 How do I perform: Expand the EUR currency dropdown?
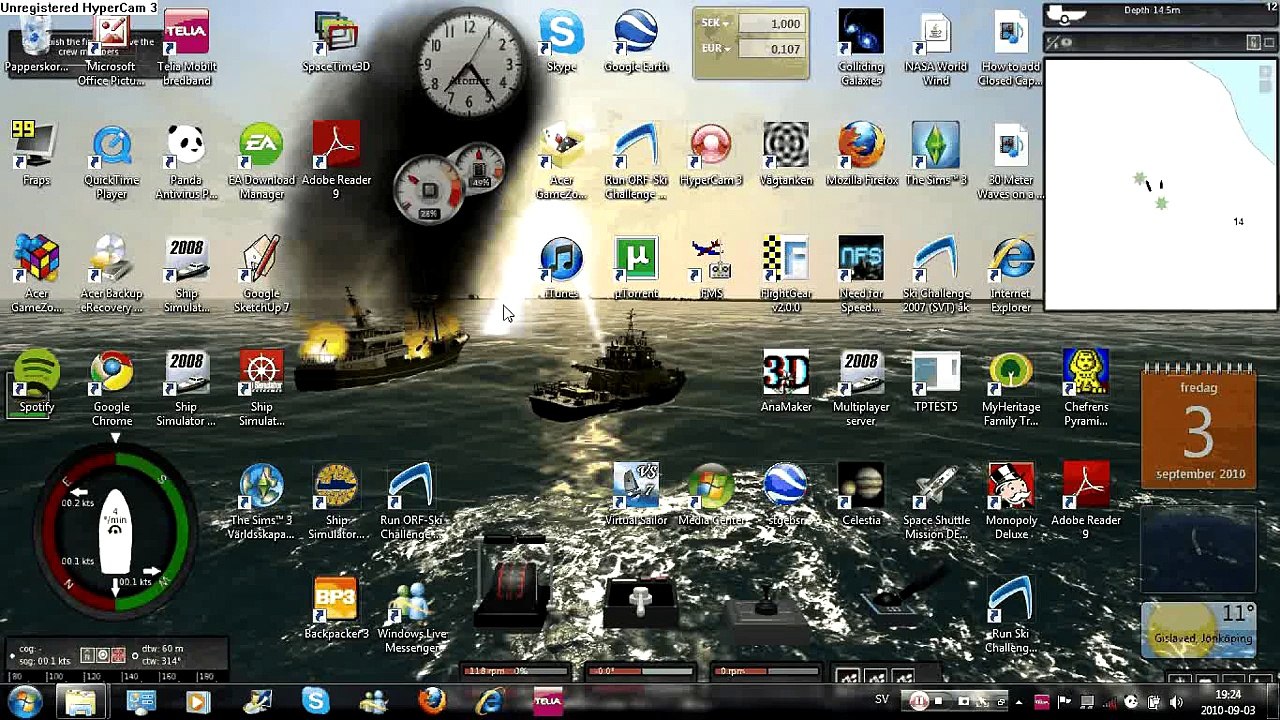point(715,48)
